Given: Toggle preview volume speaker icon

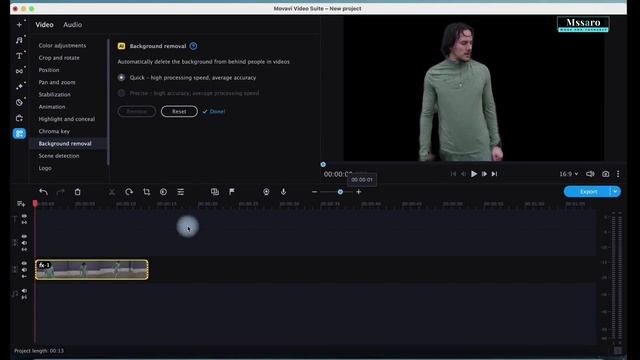Looking at the screenshot, I should coord(590,174).
